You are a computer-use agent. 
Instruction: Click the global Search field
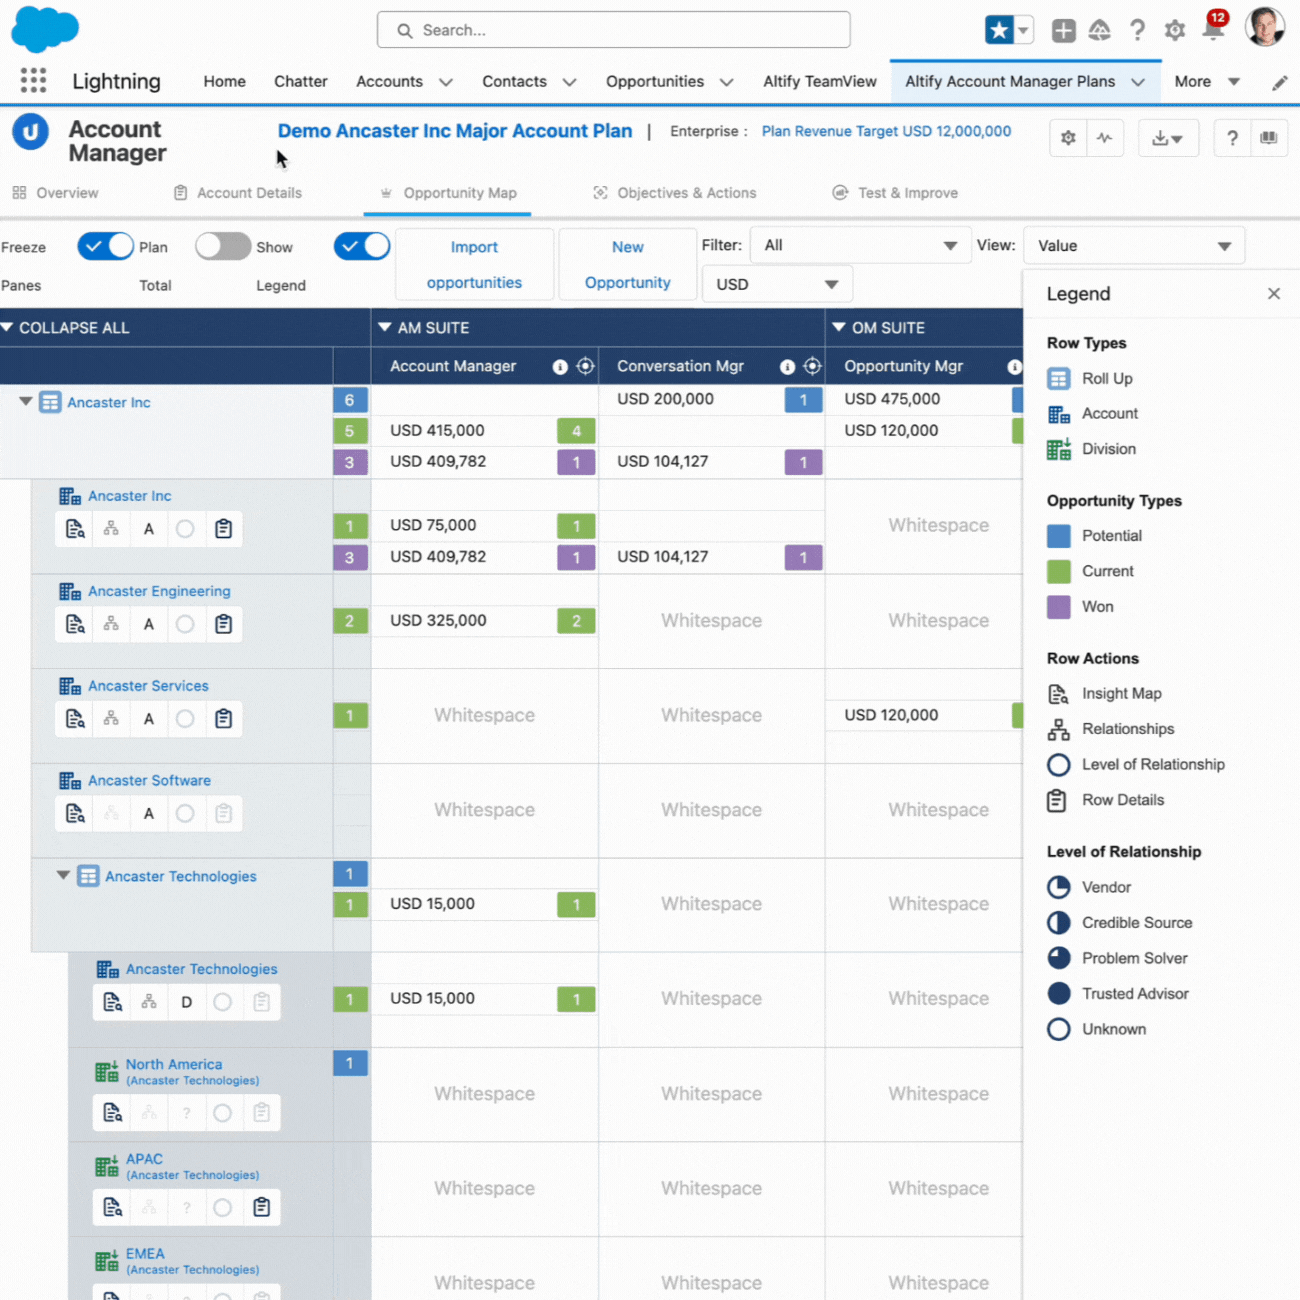tap(614, 30)
